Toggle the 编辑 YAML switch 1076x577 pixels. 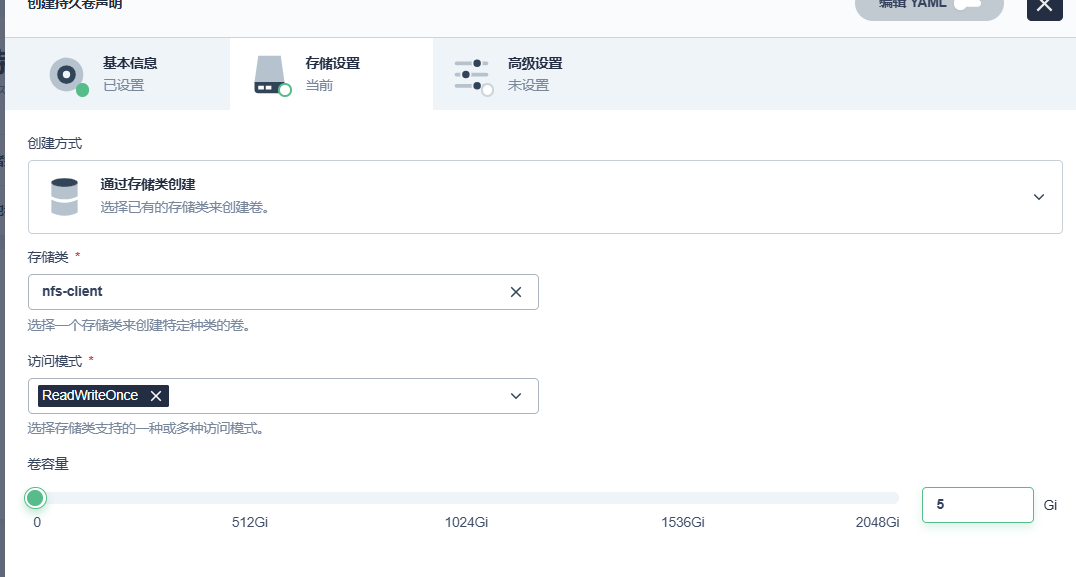pyautogui.click(x=967, y=4)
